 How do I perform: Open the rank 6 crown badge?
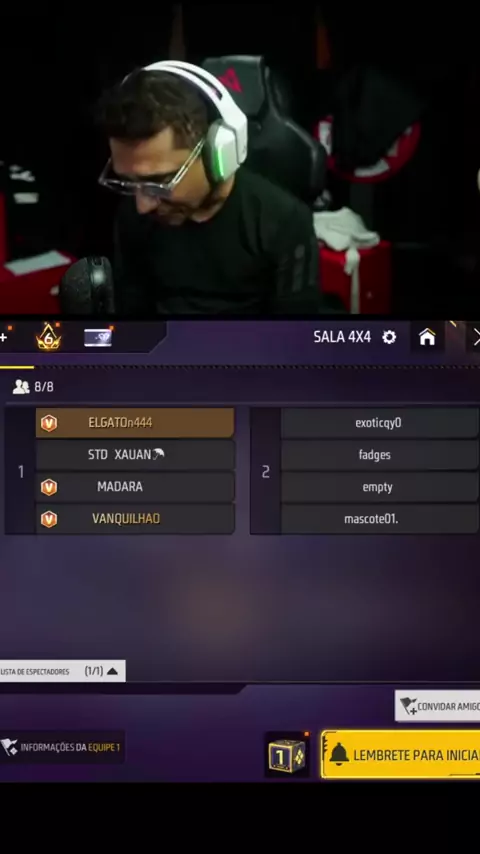click(x=48, y=337)
